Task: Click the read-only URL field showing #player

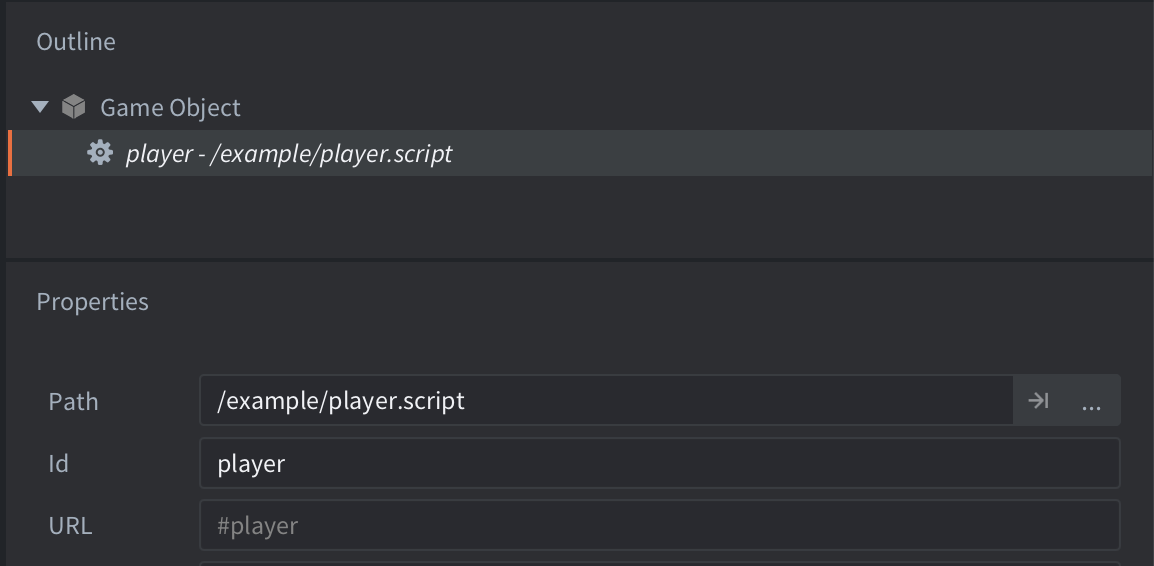Action: (x=659, y=525)
